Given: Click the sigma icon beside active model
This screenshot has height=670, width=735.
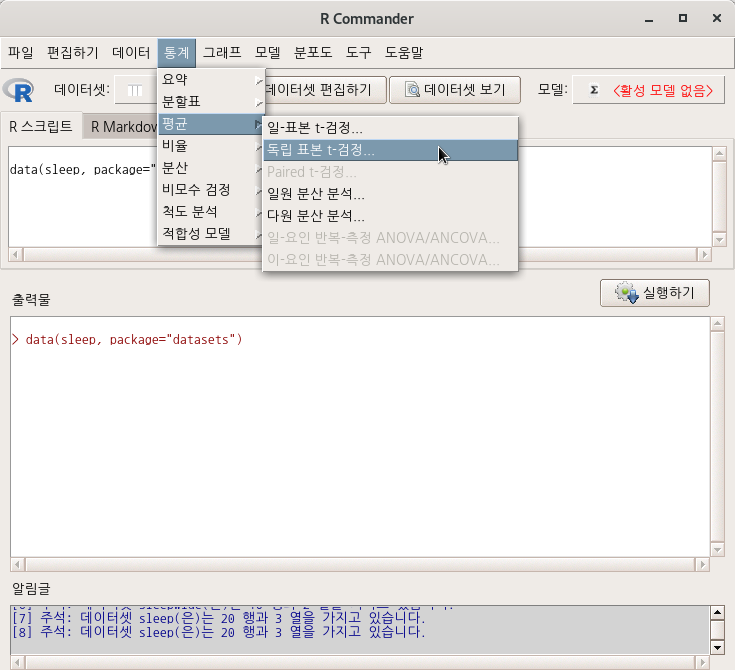Looking at the screenshot, I should tap(594, 90).
